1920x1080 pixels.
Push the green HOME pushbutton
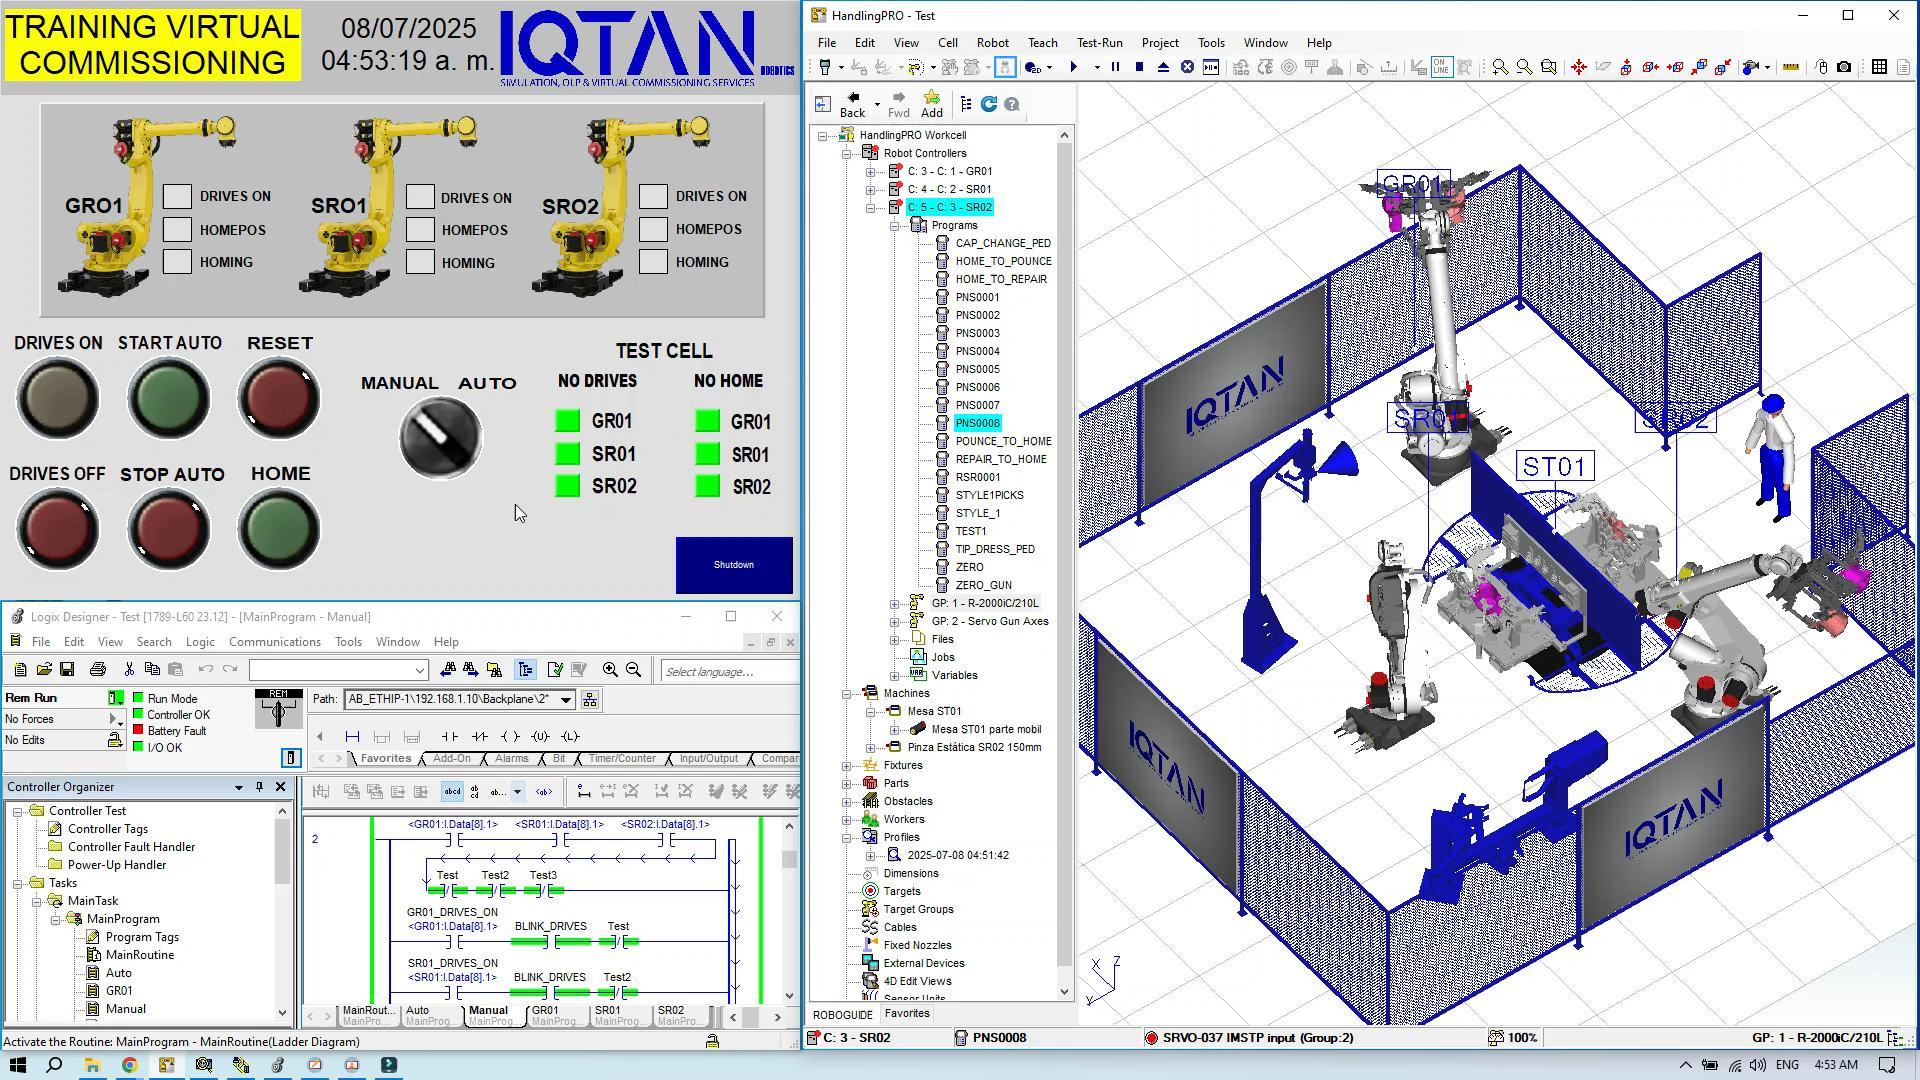(279, 529)
